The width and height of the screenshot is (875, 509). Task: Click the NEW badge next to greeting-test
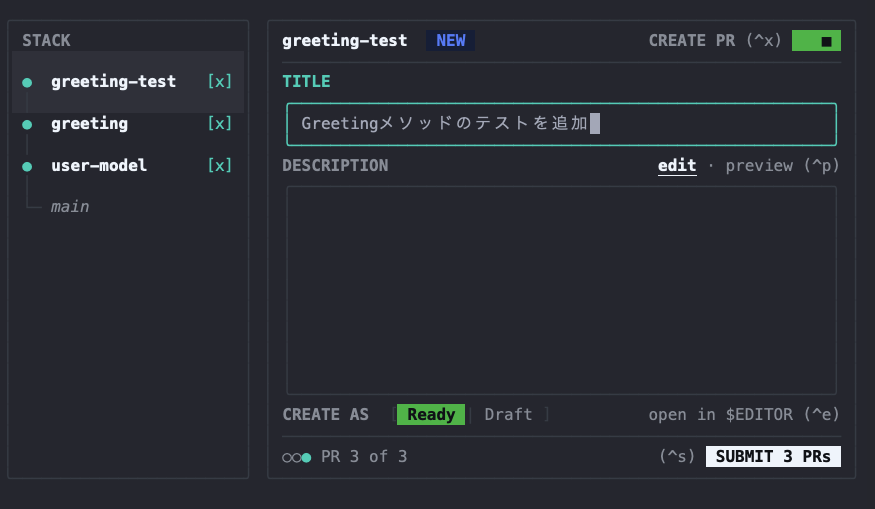point(450,41)
